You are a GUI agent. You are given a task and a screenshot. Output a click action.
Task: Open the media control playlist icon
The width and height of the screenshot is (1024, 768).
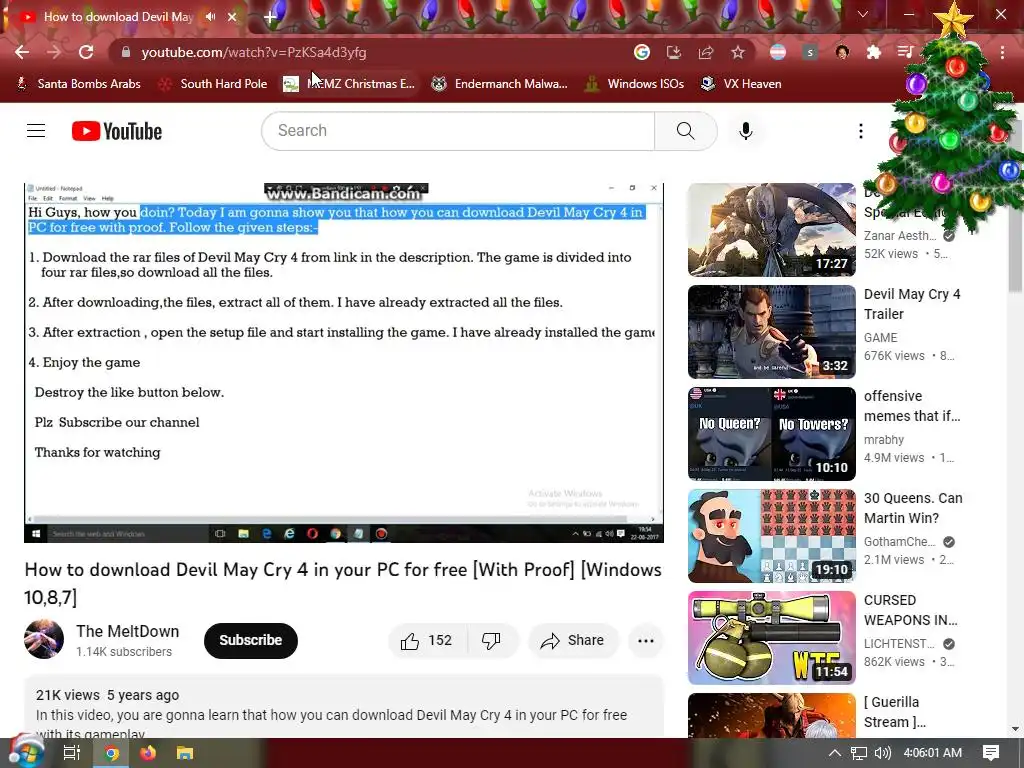pyautogui.click(x=905, y=52)
